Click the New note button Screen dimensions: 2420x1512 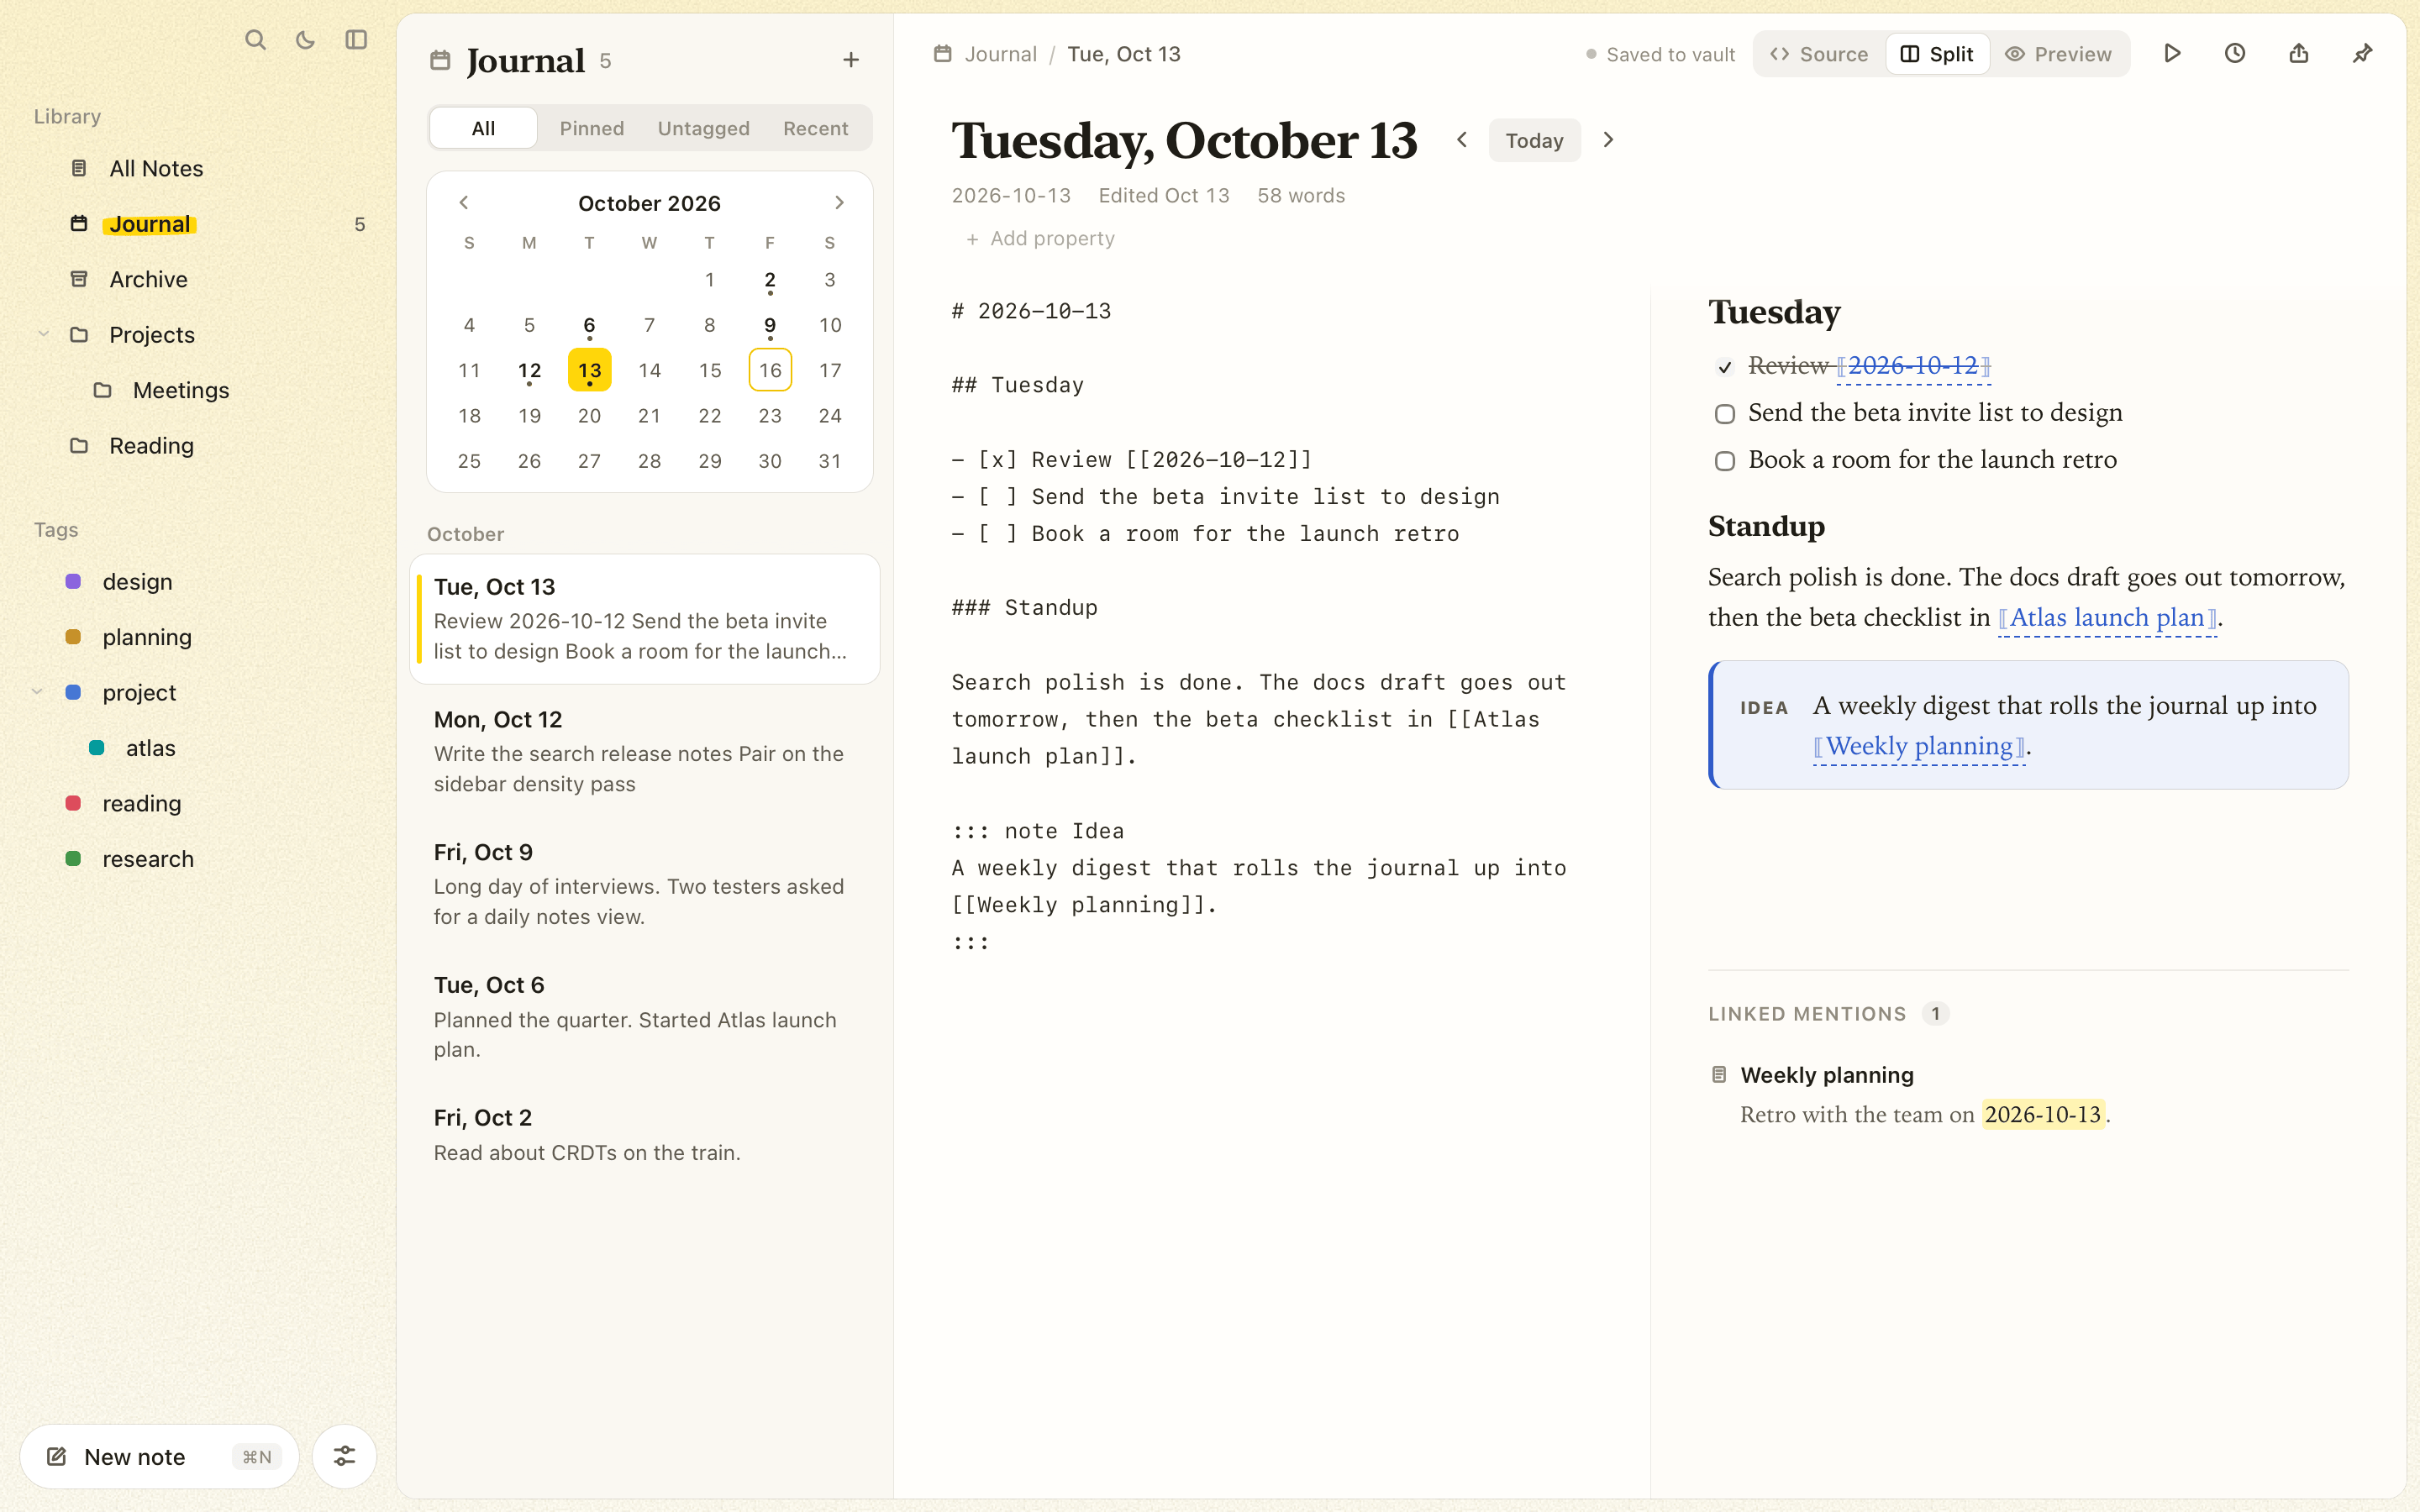pos(159,1456)
